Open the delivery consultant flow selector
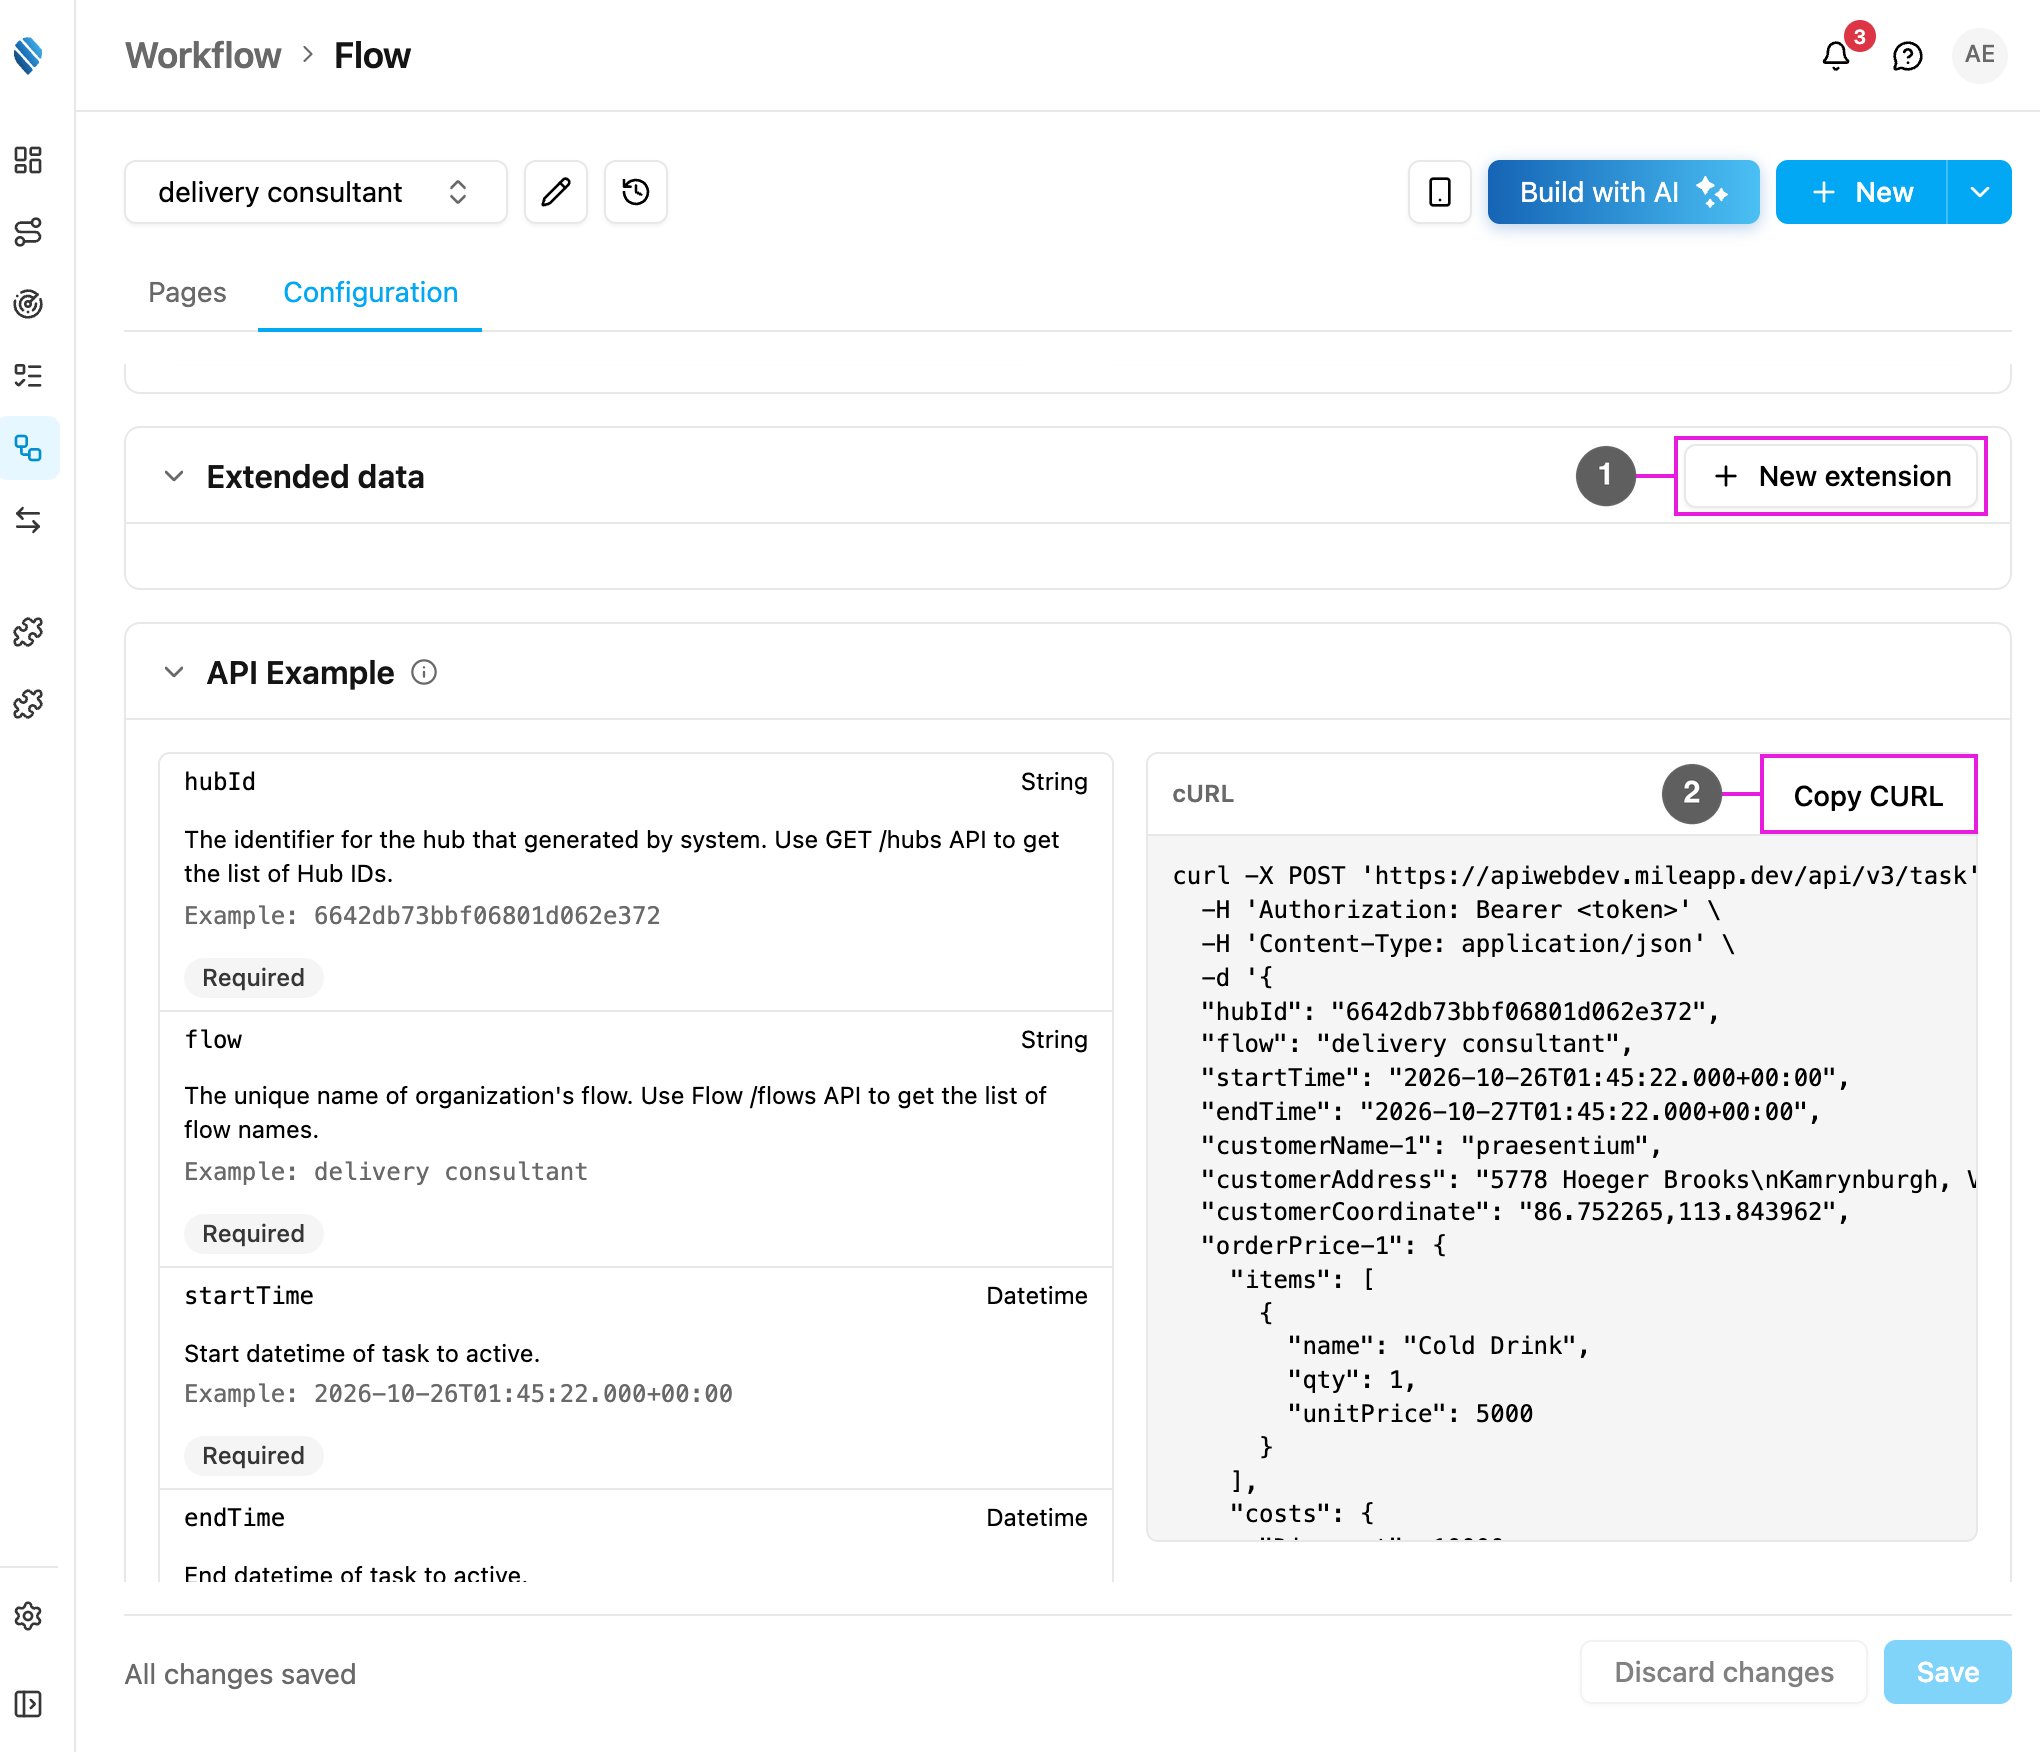This screenshot has height=1752, width=2040. coord(316,192)
